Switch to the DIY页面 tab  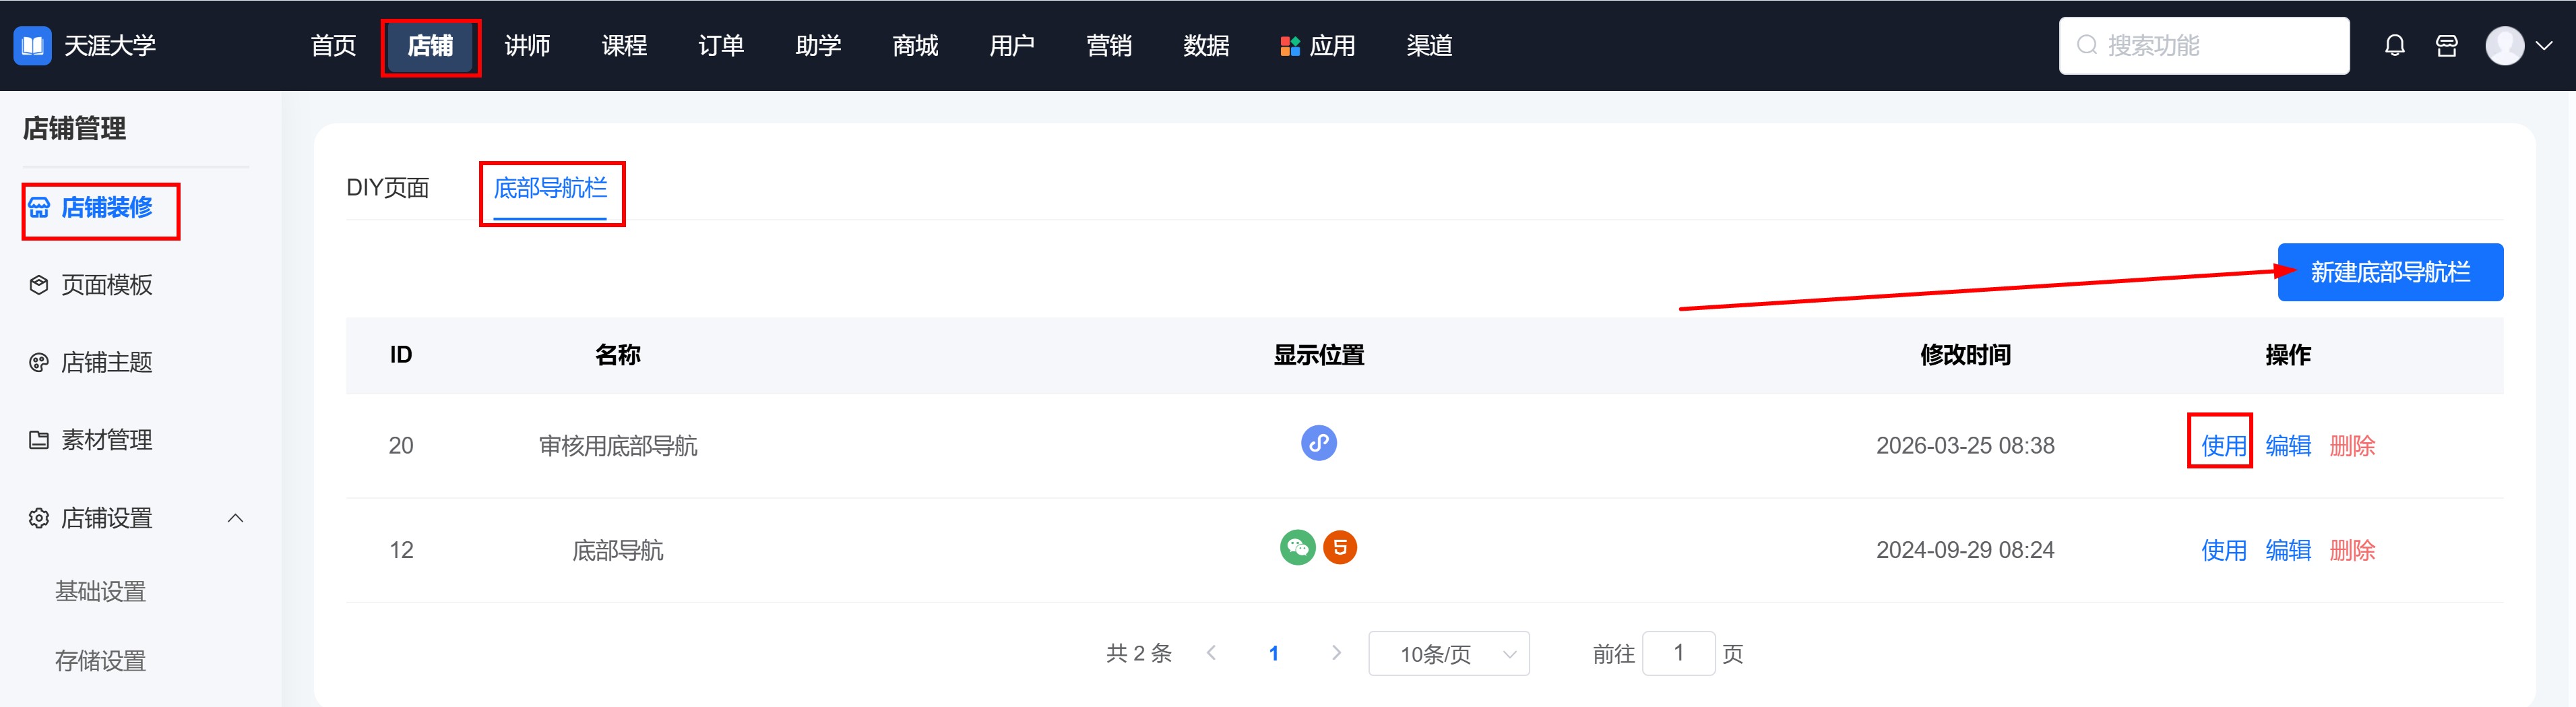click(388, 188)
